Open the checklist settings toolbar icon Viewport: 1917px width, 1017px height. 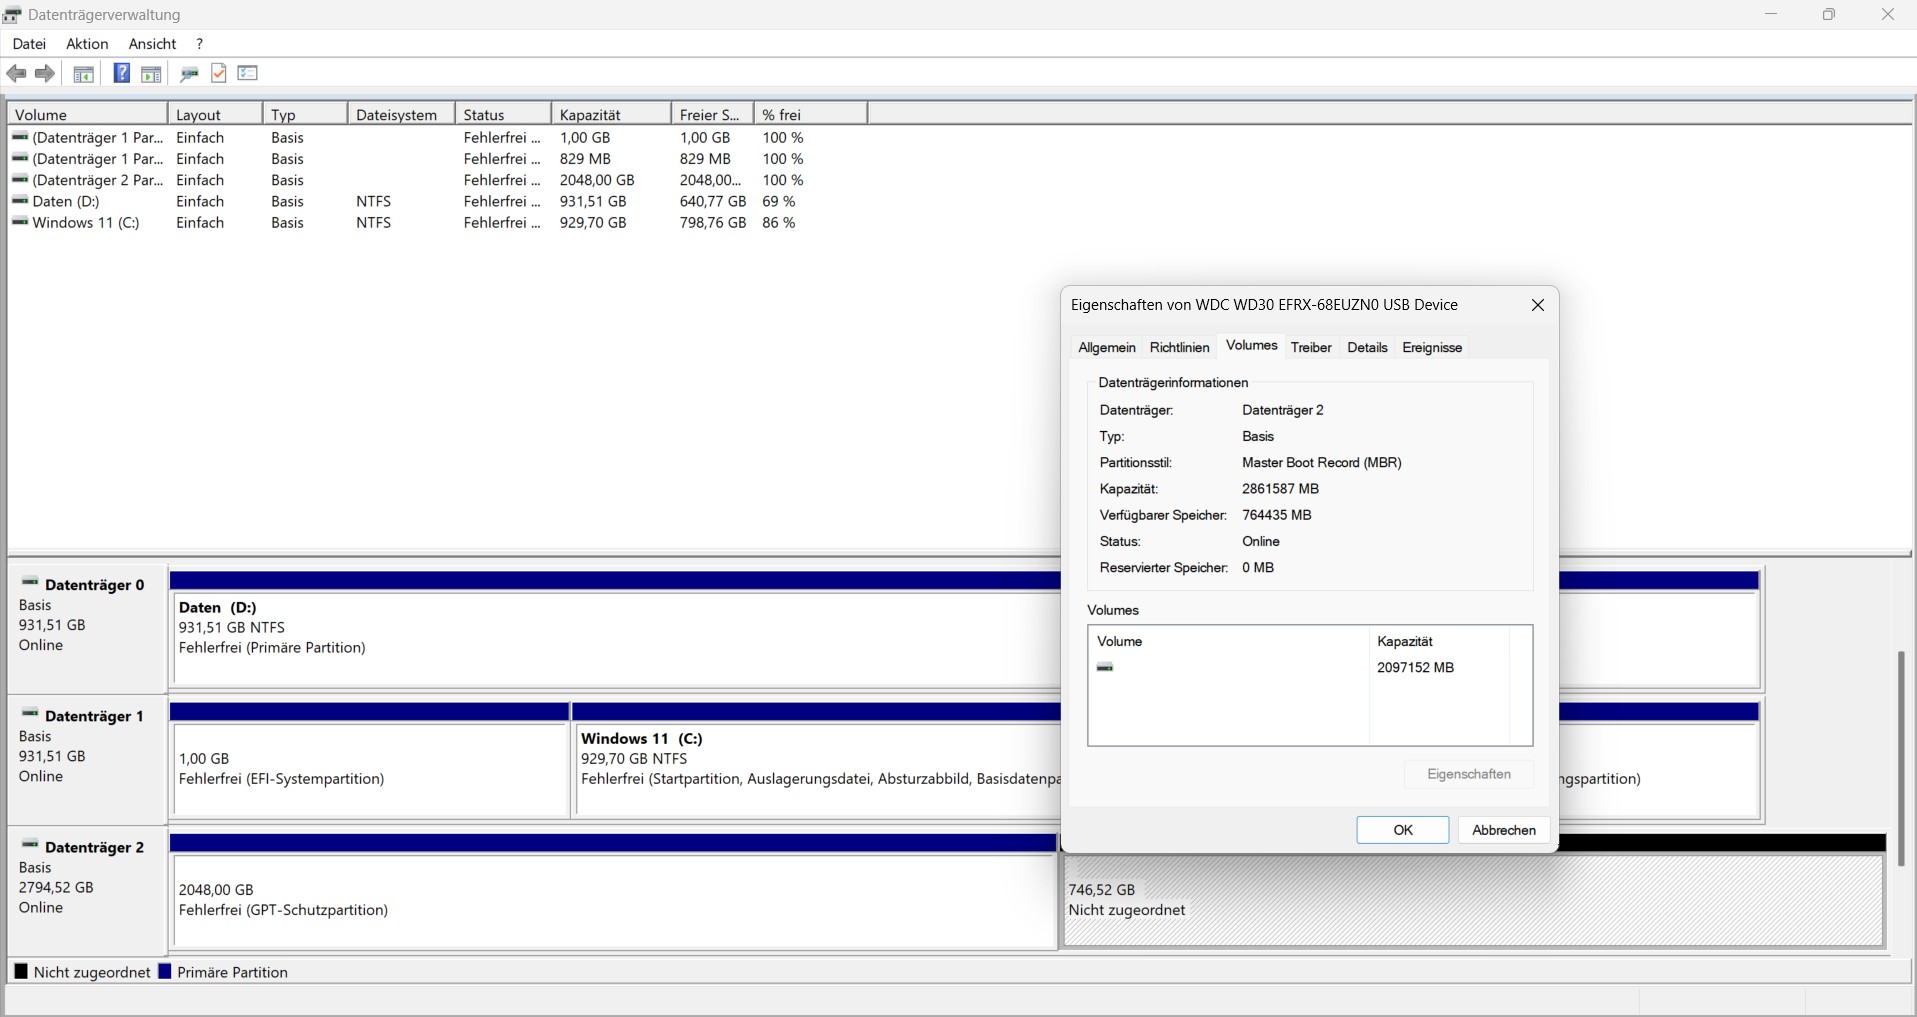click(x=248, y=73)
